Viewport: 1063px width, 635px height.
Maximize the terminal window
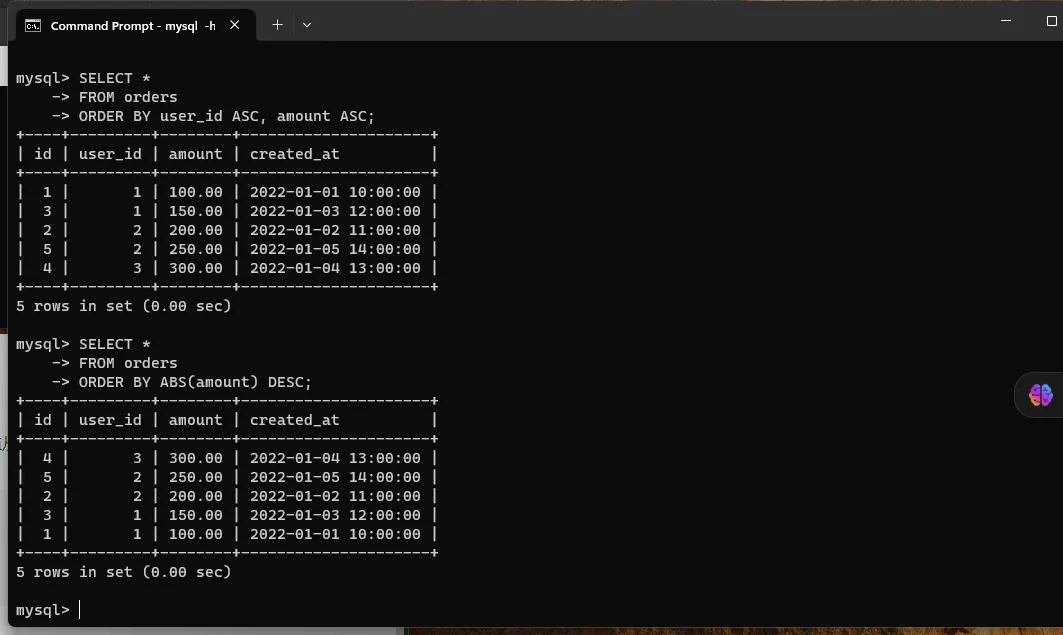[1051, 20]
